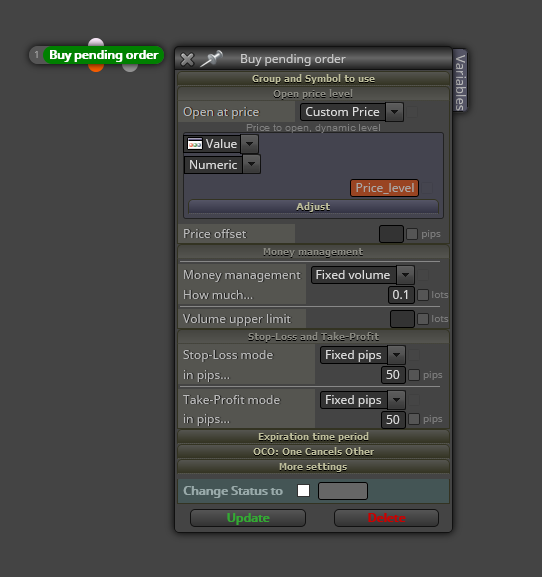542x577 pixels.
Task: Expand OCO: One Cancels Other section
Action: pyautogui.click(x=313, y=452)
